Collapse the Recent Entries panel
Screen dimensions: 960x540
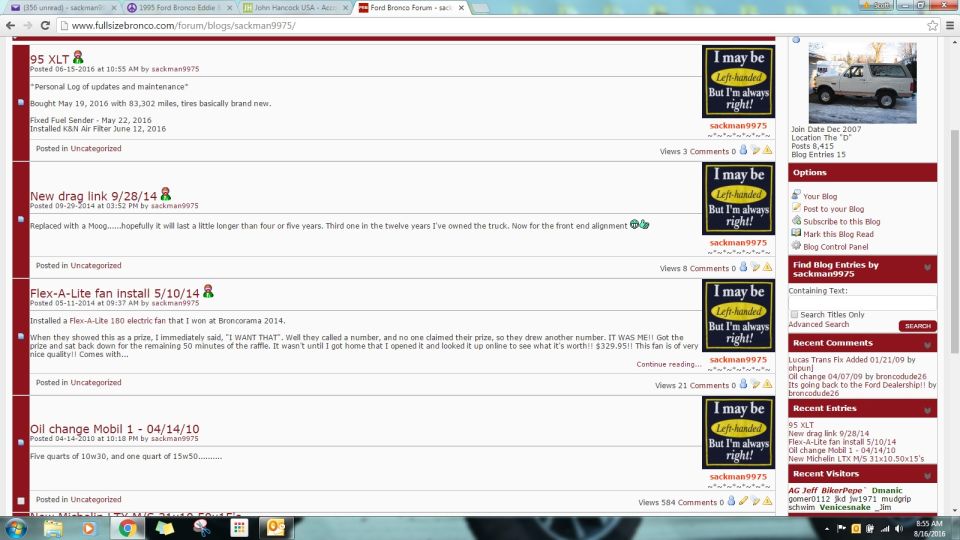pyautogui.click(x=928, y=410)
